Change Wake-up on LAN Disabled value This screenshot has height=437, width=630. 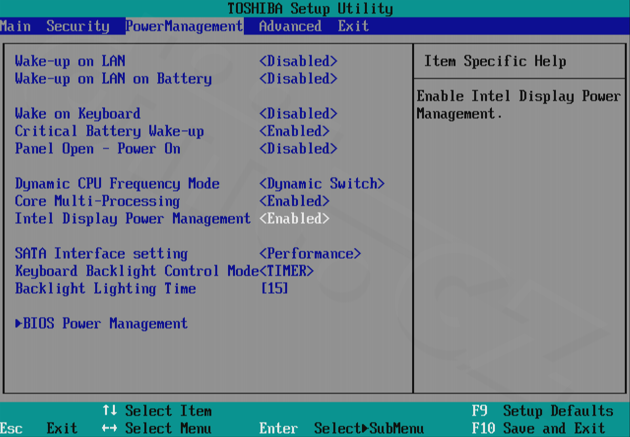(x=298, y=61)
